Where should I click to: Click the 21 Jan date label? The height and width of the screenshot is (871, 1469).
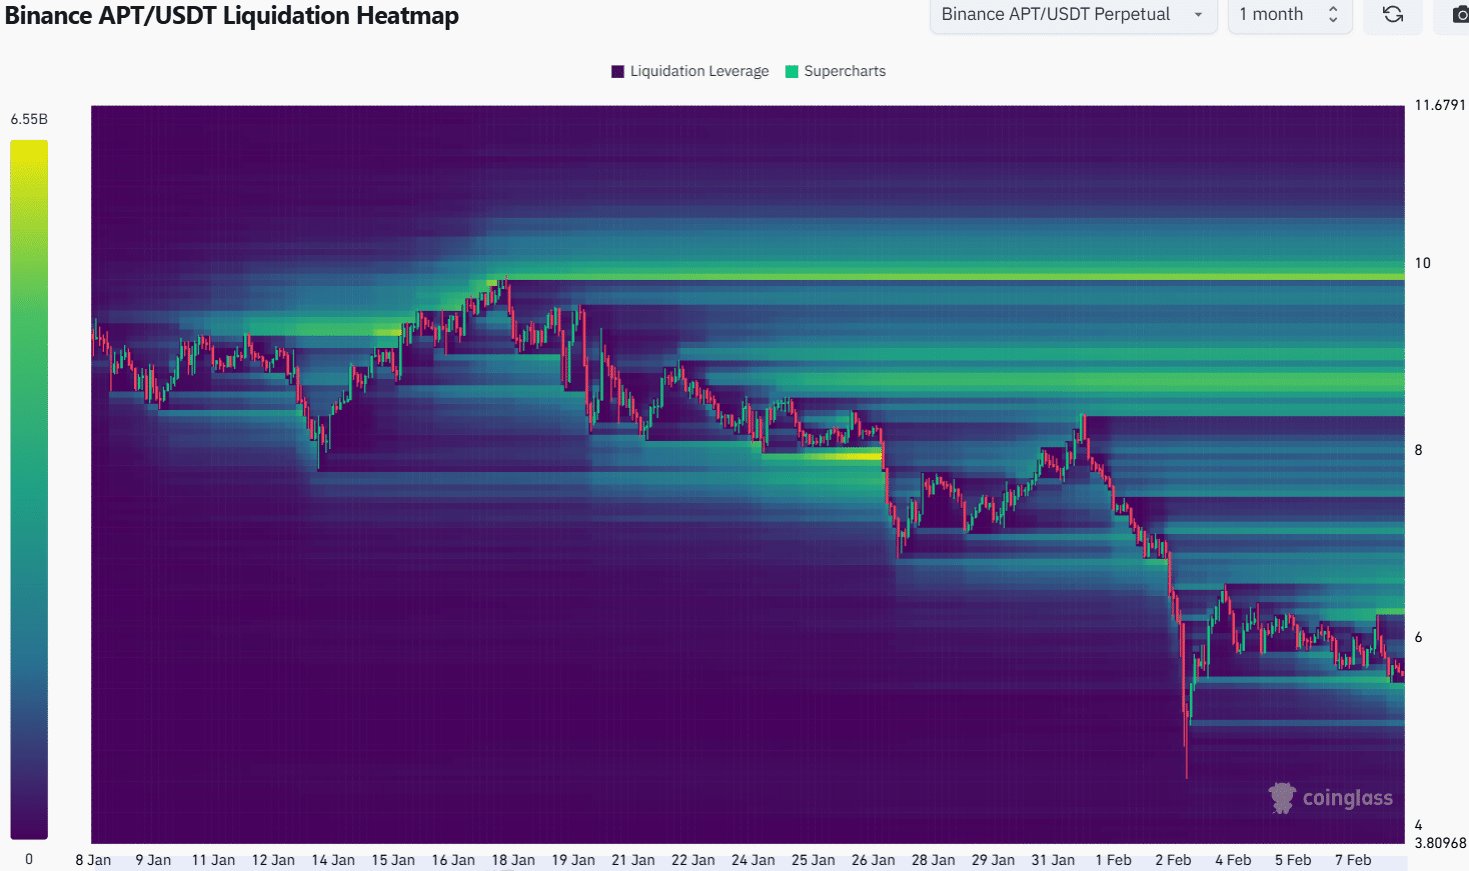click(x=633, y=860)
